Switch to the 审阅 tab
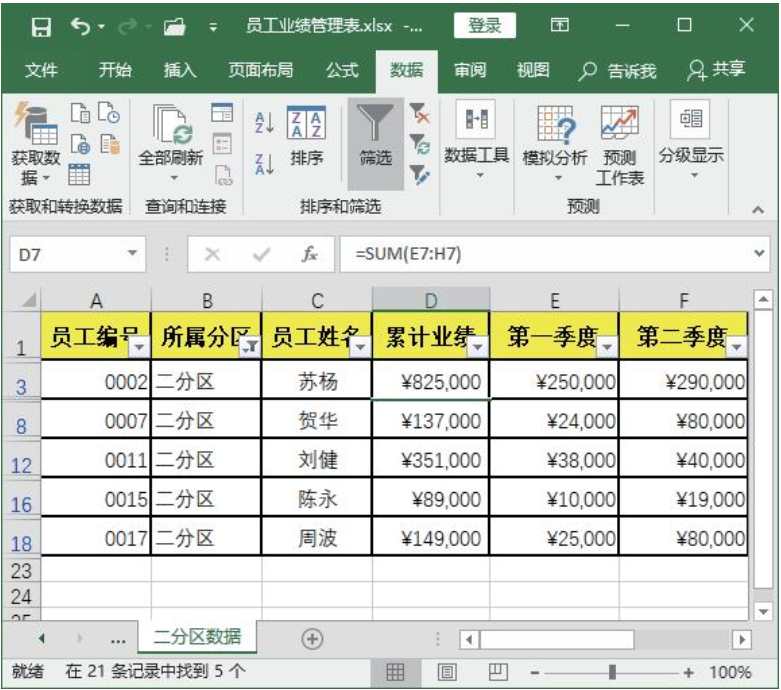Viewport: 781px width, 690px height. click(x=470, y=70)
